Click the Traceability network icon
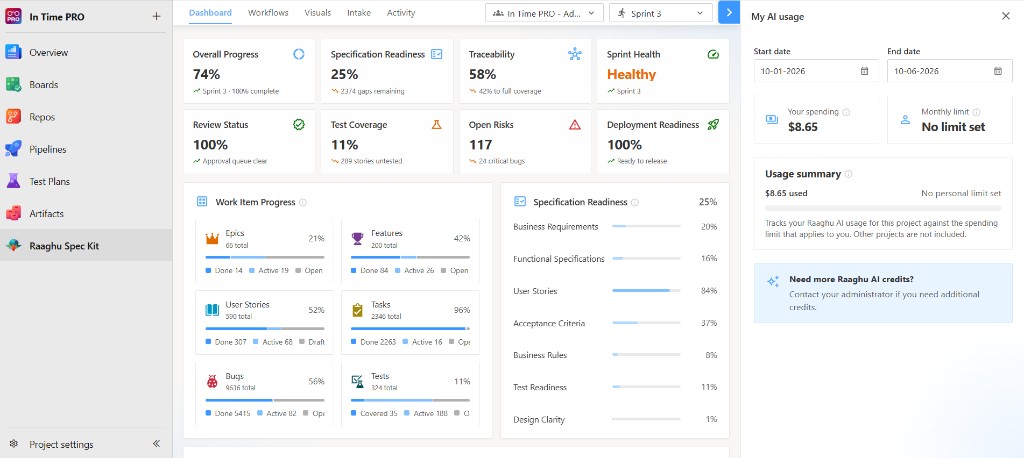 pos(575,54)
